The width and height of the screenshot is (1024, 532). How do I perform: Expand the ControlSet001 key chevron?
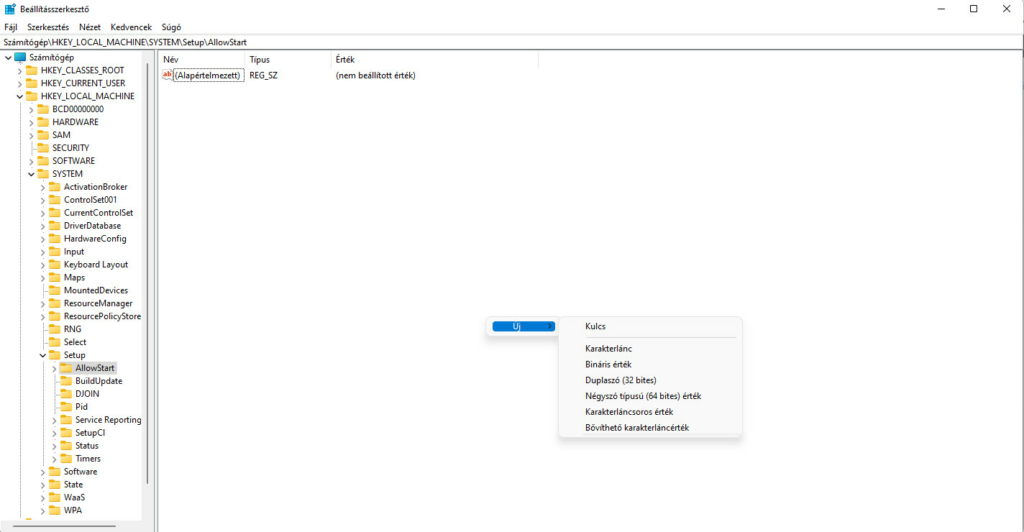[x=43, y=200]
